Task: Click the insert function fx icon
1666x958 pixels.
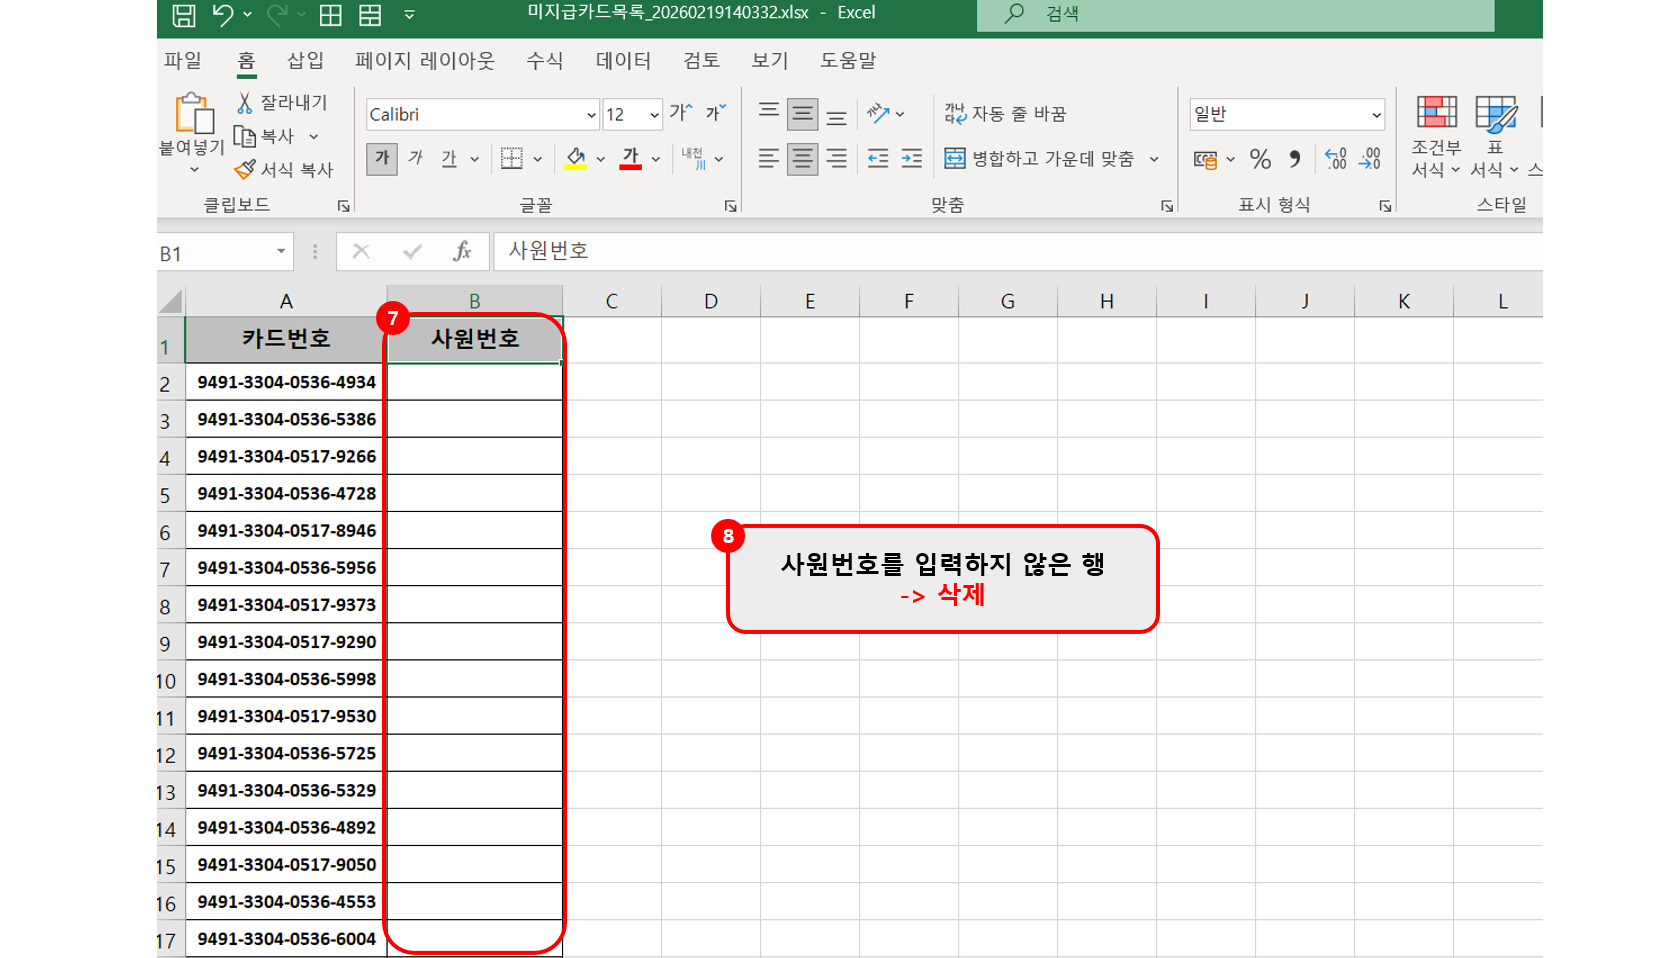Action: pos(462,252)
